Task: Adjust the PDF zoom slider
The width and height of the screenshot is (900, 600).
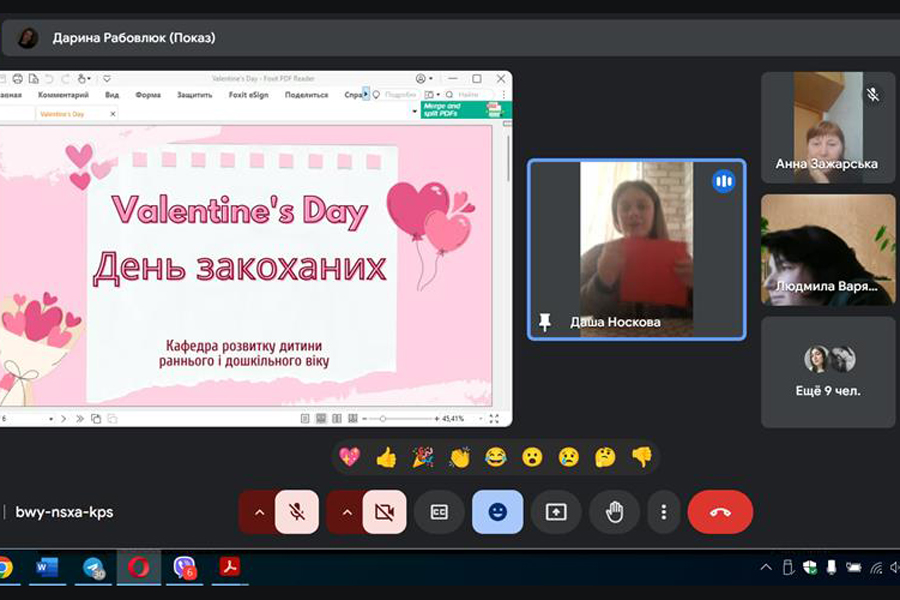Action: [383, 418]
